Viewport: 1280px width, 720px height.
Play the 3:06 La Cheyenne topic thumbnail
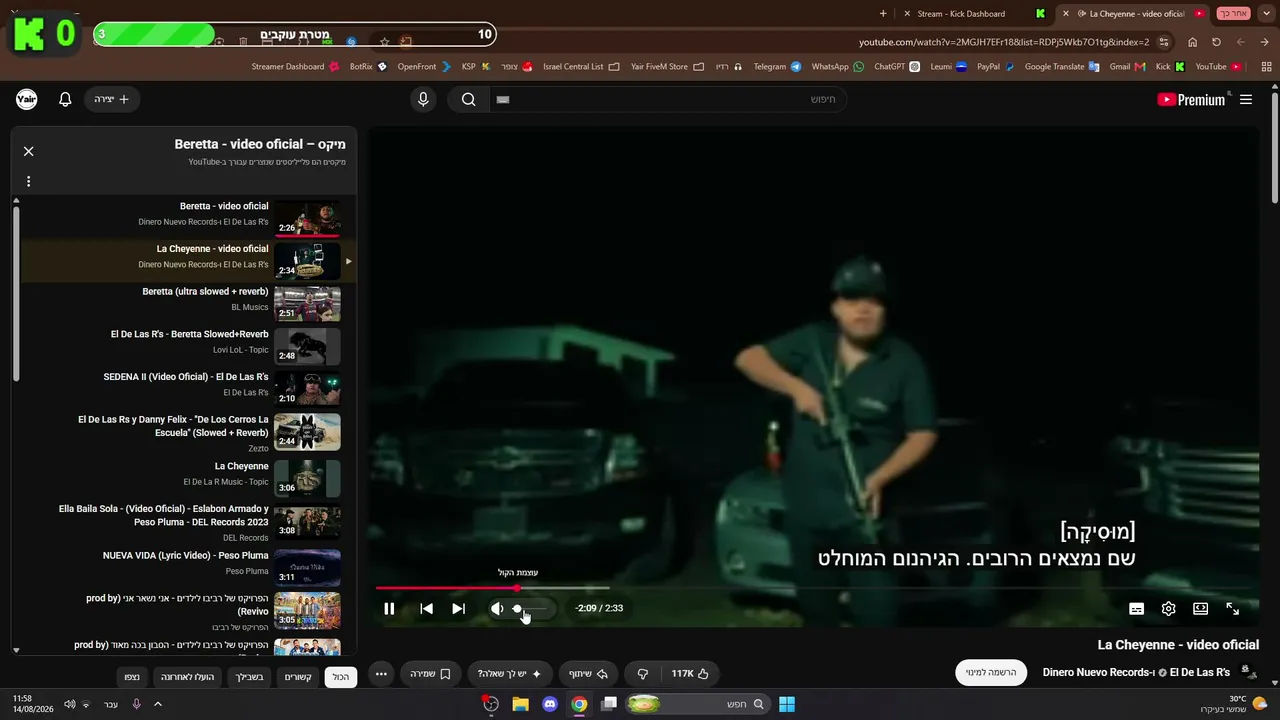tap(307, 478)
